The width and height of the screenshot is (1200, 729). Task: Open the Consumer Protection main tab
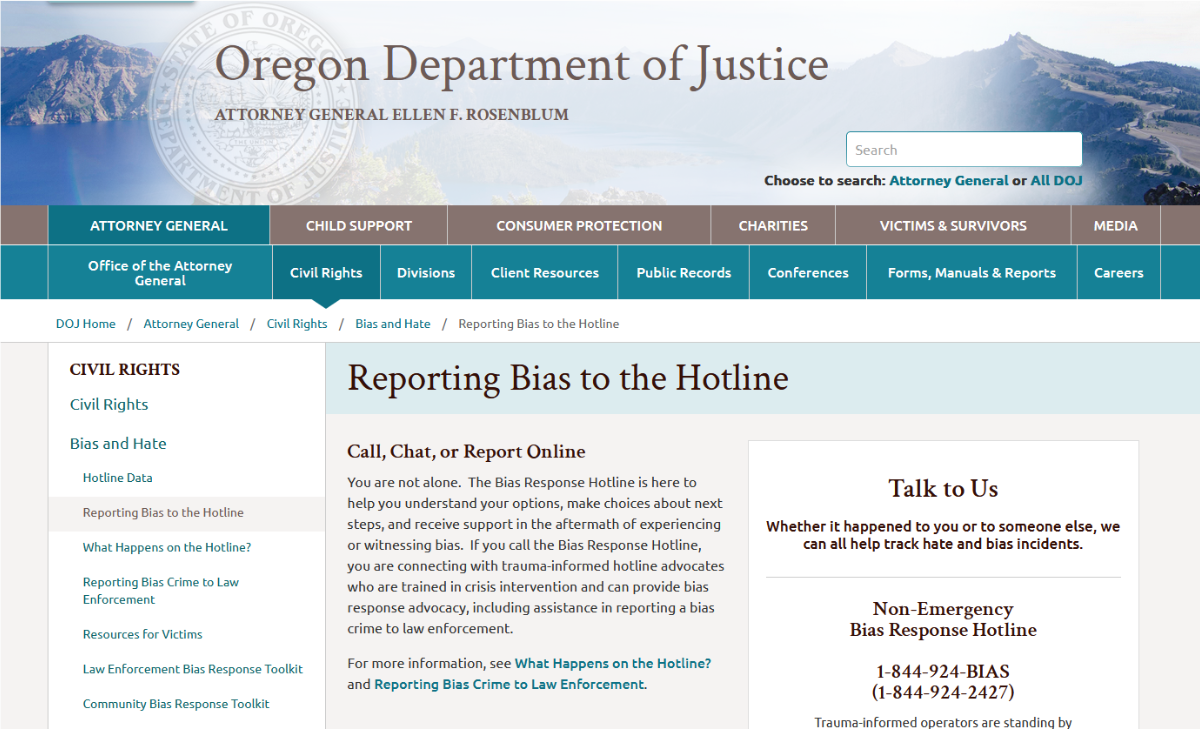[579, 226]
